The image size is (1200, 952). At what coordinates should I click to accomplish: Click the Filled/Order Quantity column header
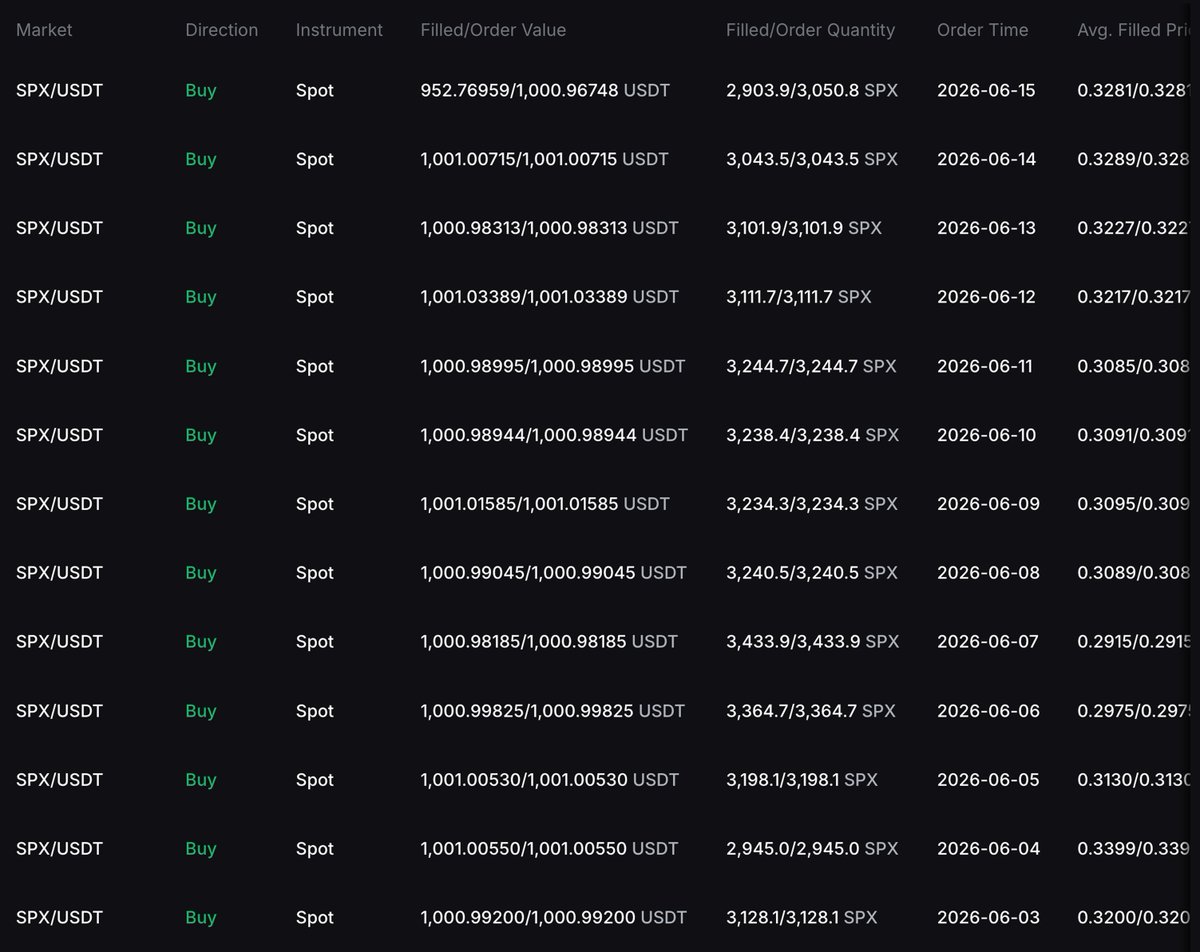pos(811,30)
